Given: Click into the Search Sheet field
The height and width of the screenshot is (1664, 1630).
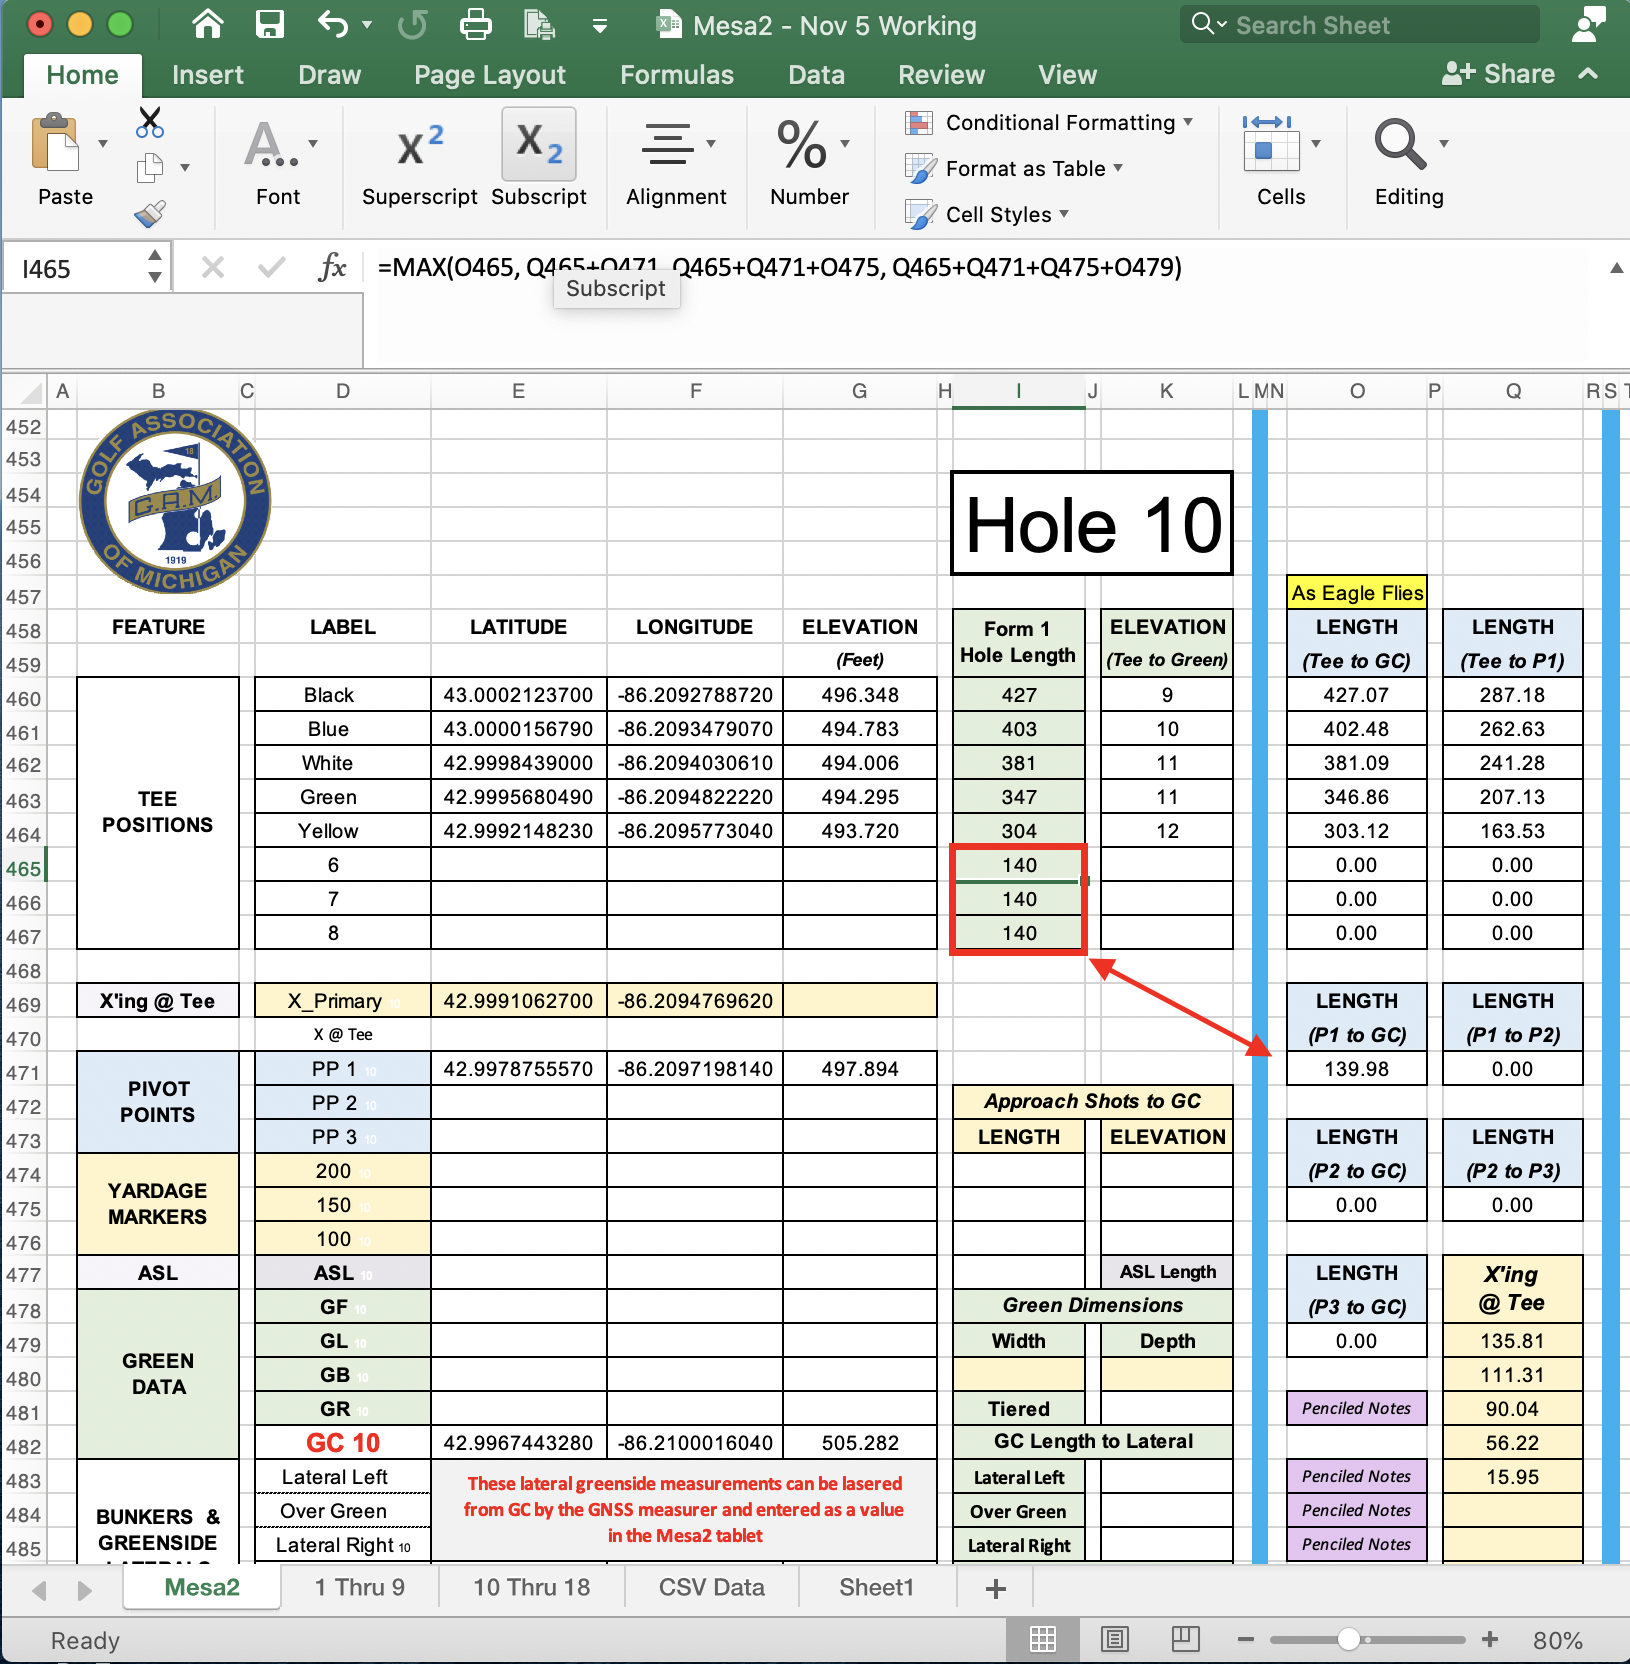Looking at the screenshot, I should (x=1360, y=25).
